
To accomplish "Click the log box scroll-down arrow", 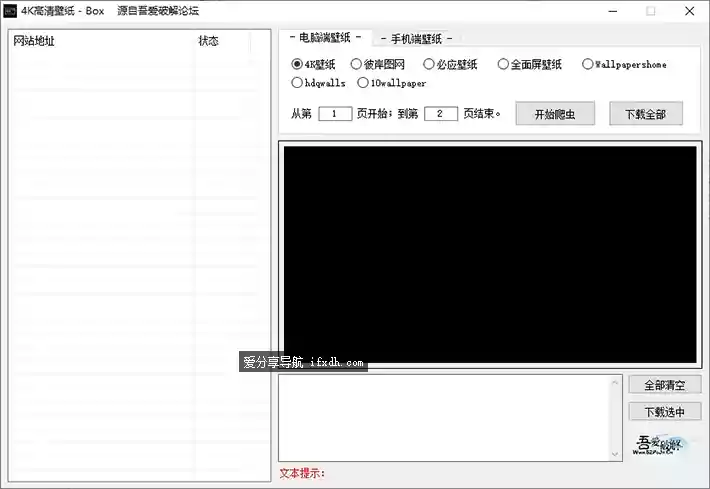I will tap(615, 454).
